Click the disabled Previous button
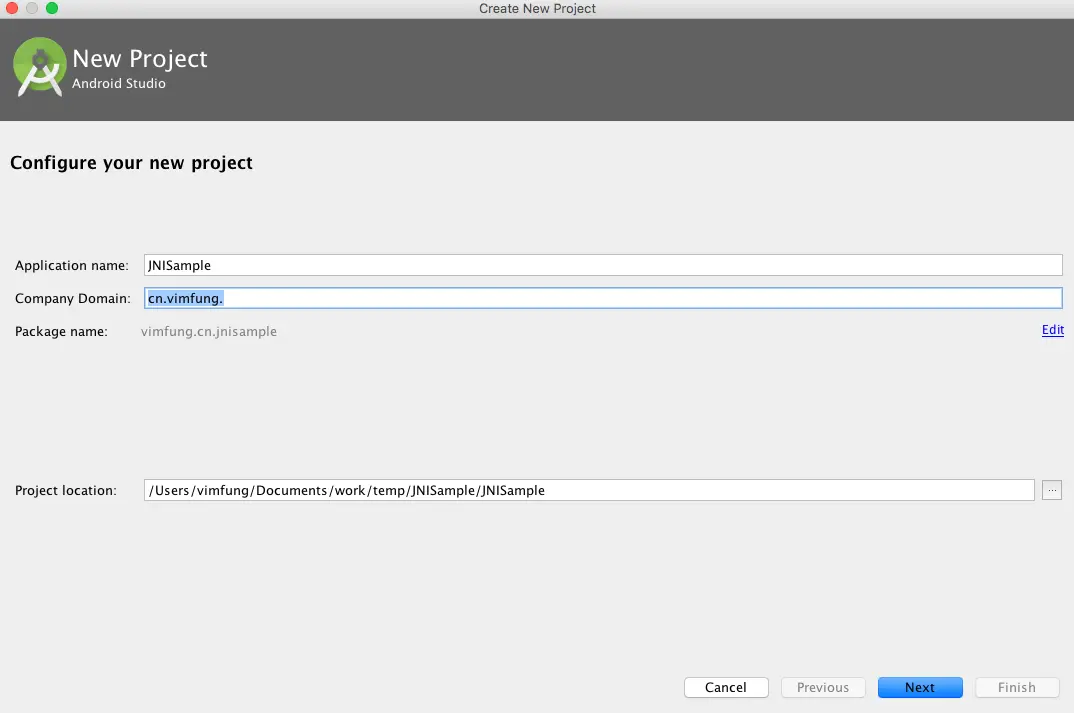Screen dimensions: 1074x713 pyautogui.click(x=823, y=687)
